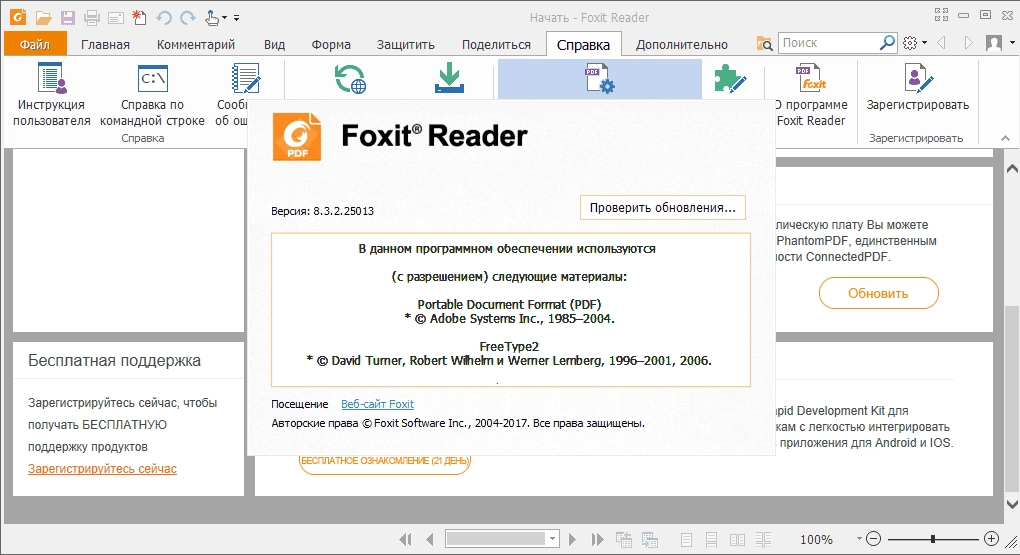1020x555 pixels.
Task: Open the user account icon
Action: [x=994, y=43]
